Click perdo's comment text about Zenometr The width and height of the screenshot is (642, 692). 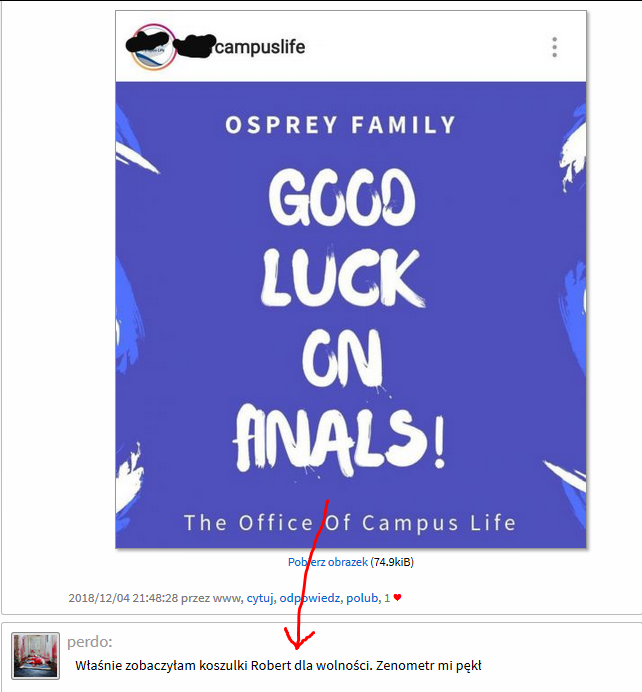278,666
